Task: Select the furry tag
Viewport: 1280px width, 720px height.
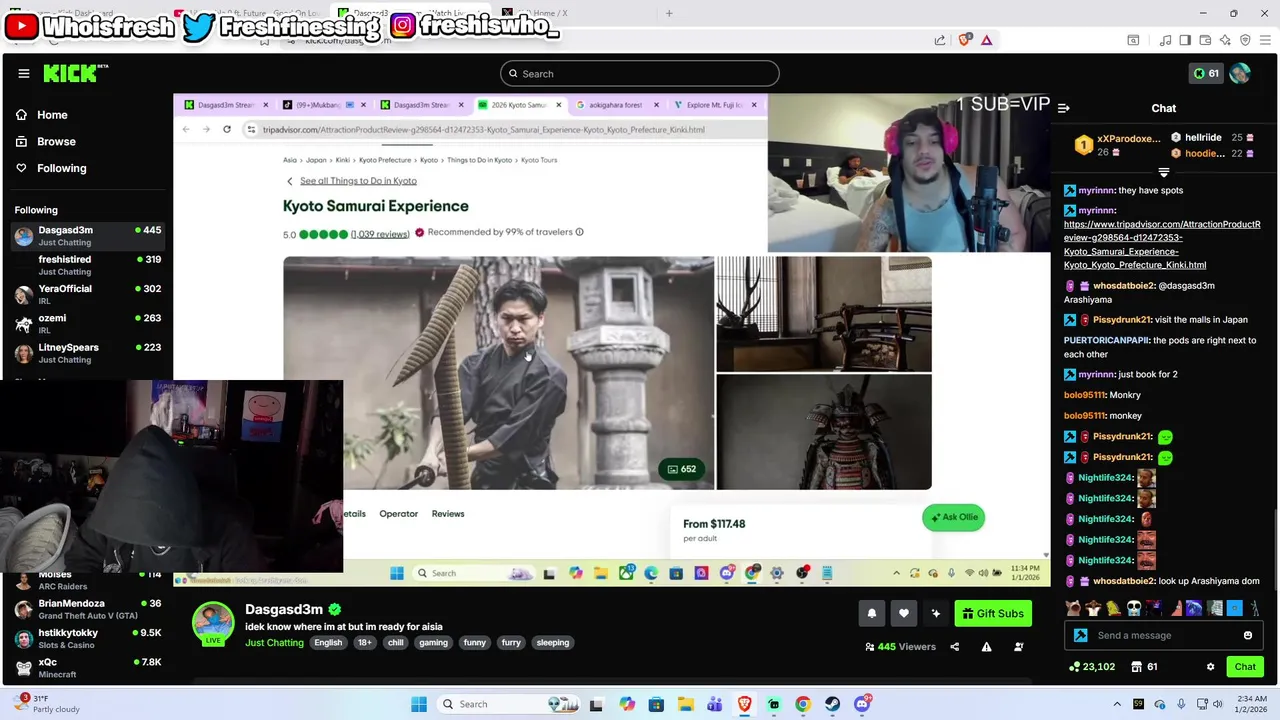Action: tap(511, 643)
